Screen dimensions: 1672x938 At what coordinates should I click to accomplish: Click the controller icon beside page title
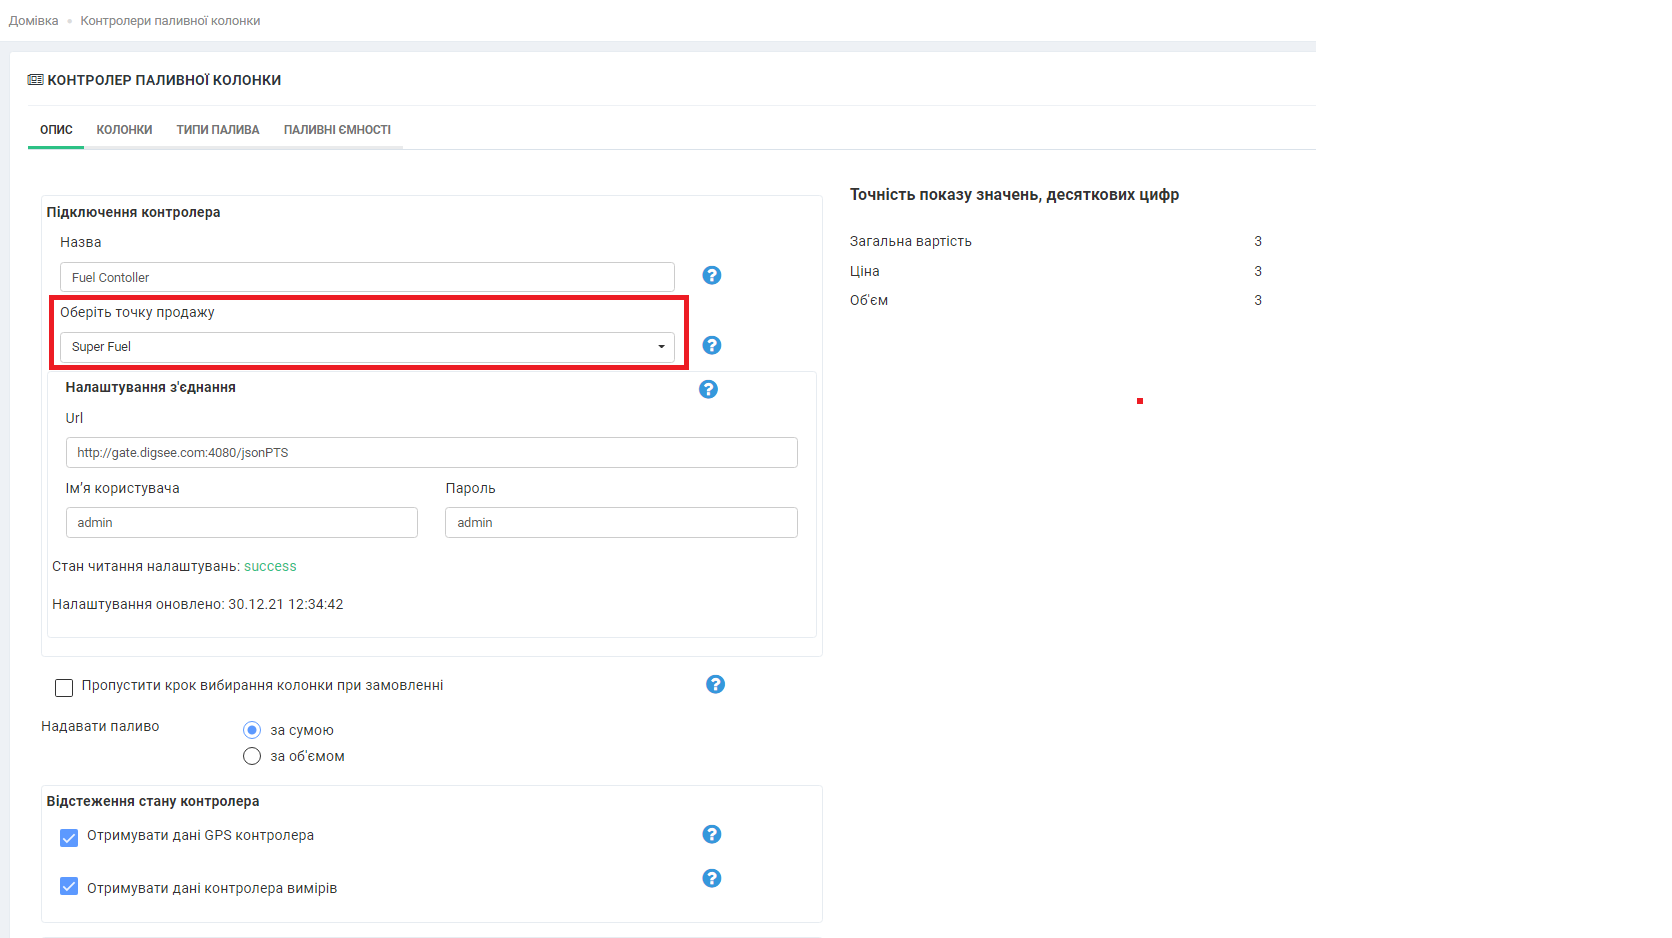(x=35, y=80)
